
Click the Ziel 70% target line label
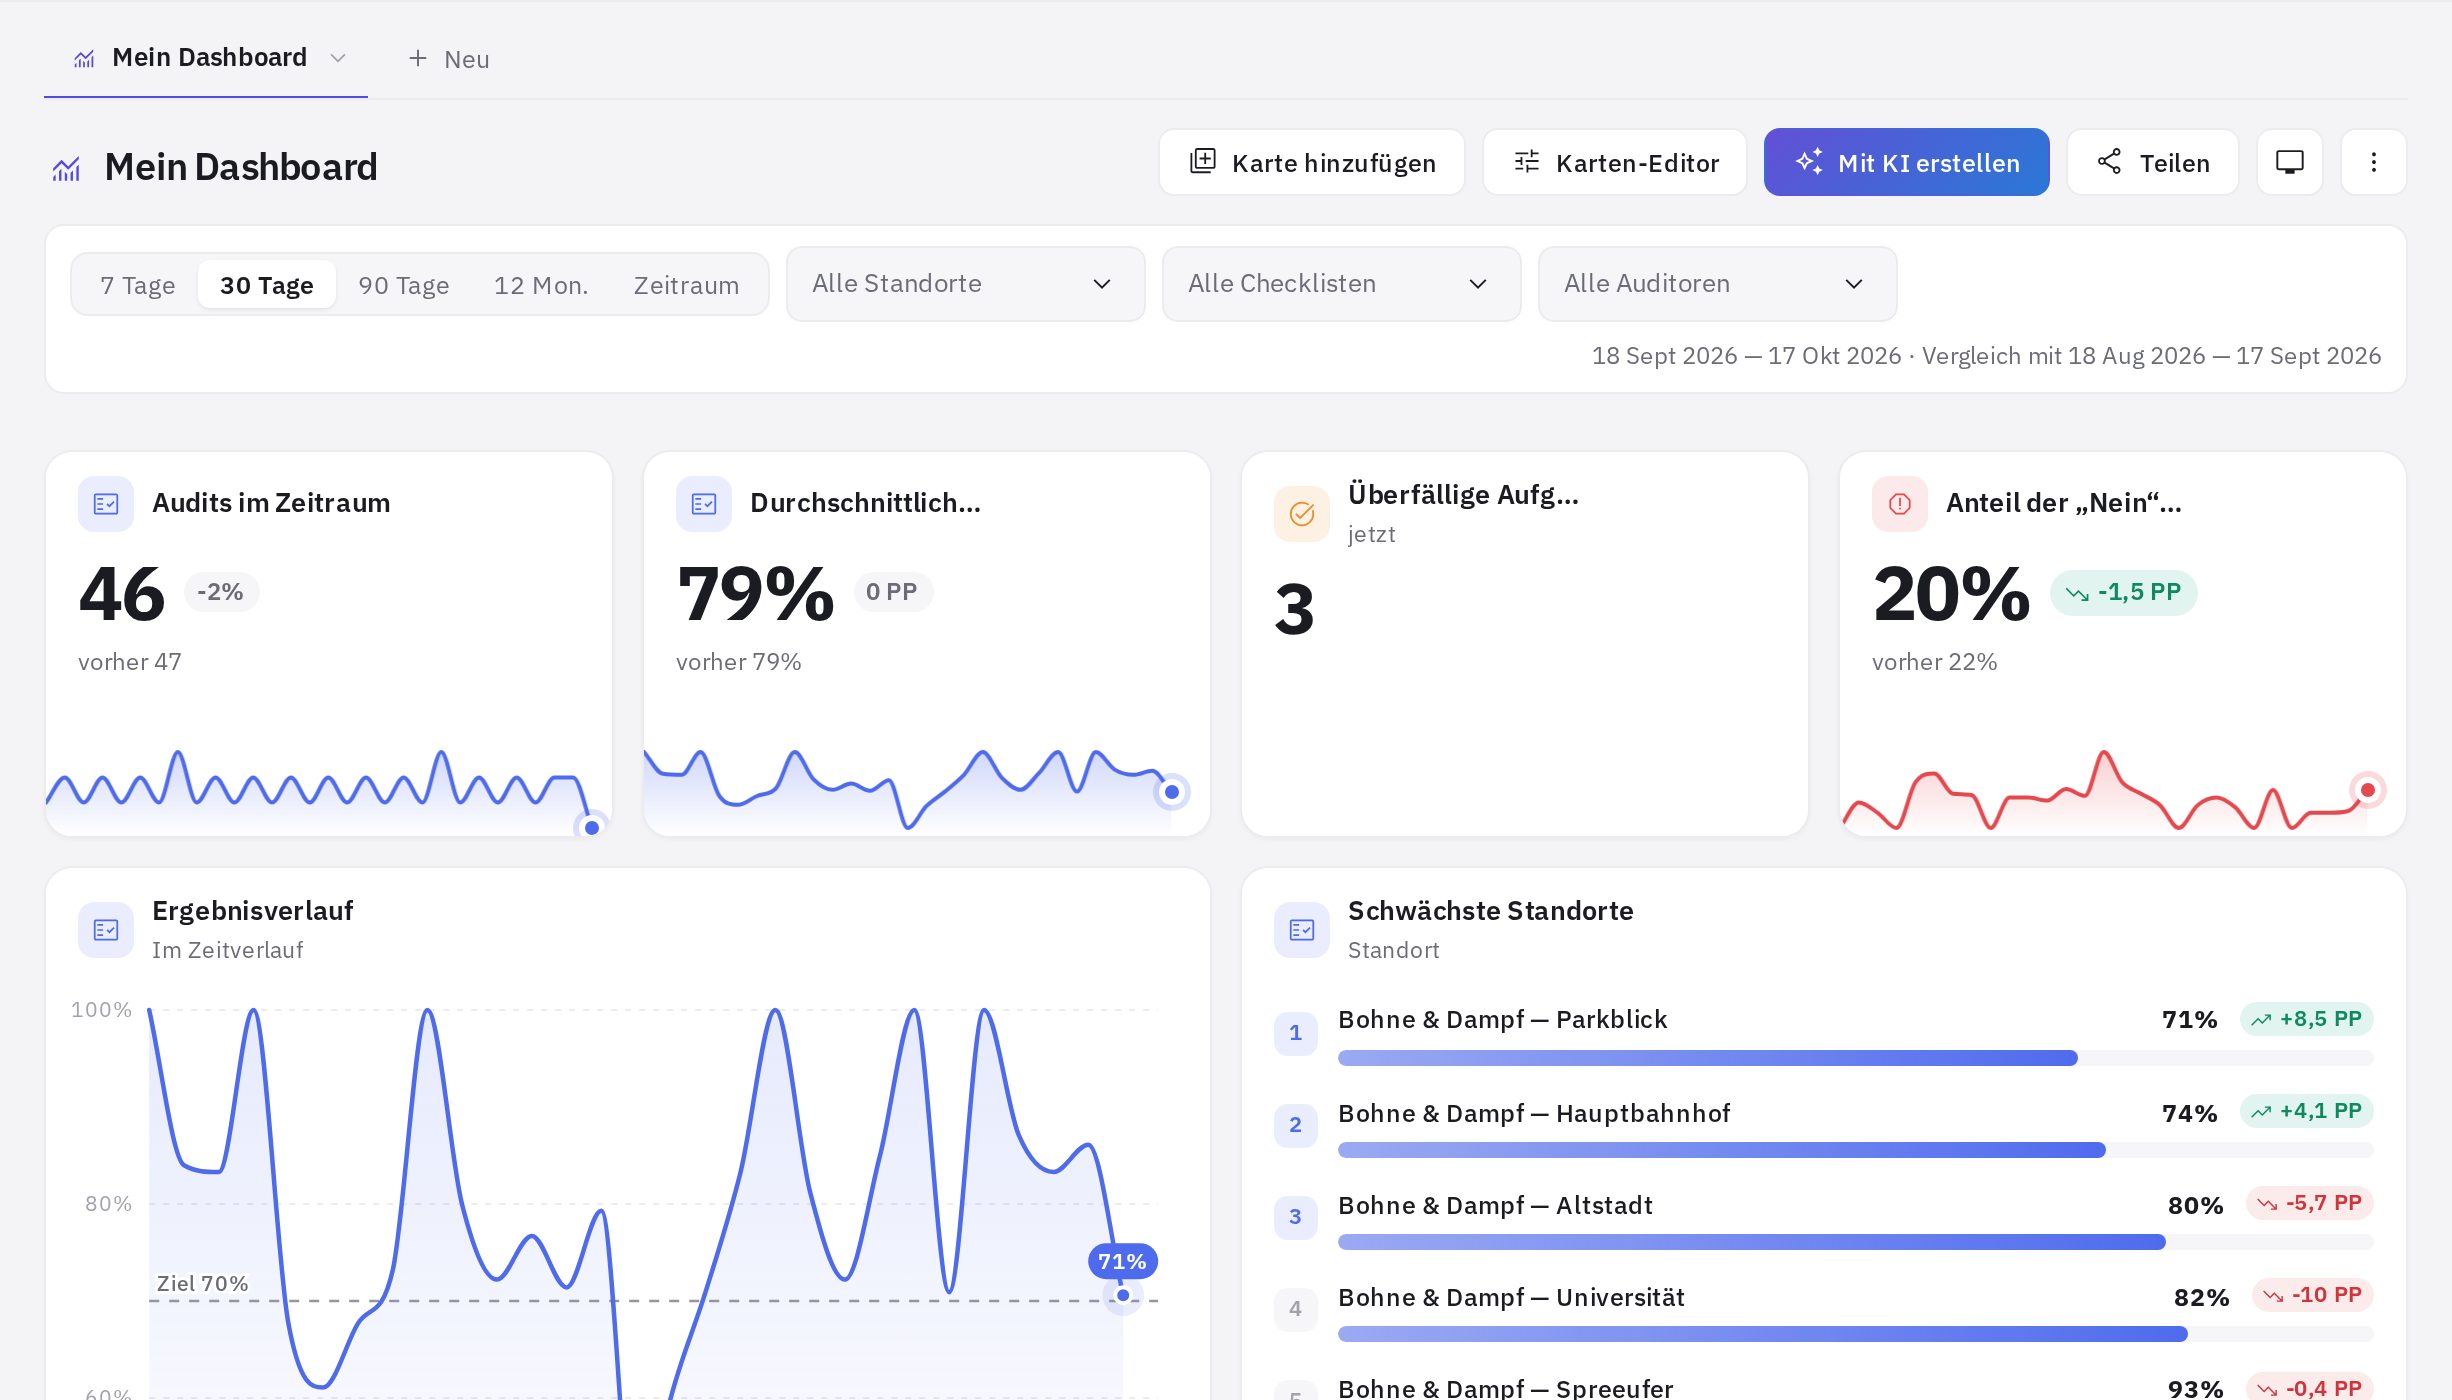click(202, 1283)
